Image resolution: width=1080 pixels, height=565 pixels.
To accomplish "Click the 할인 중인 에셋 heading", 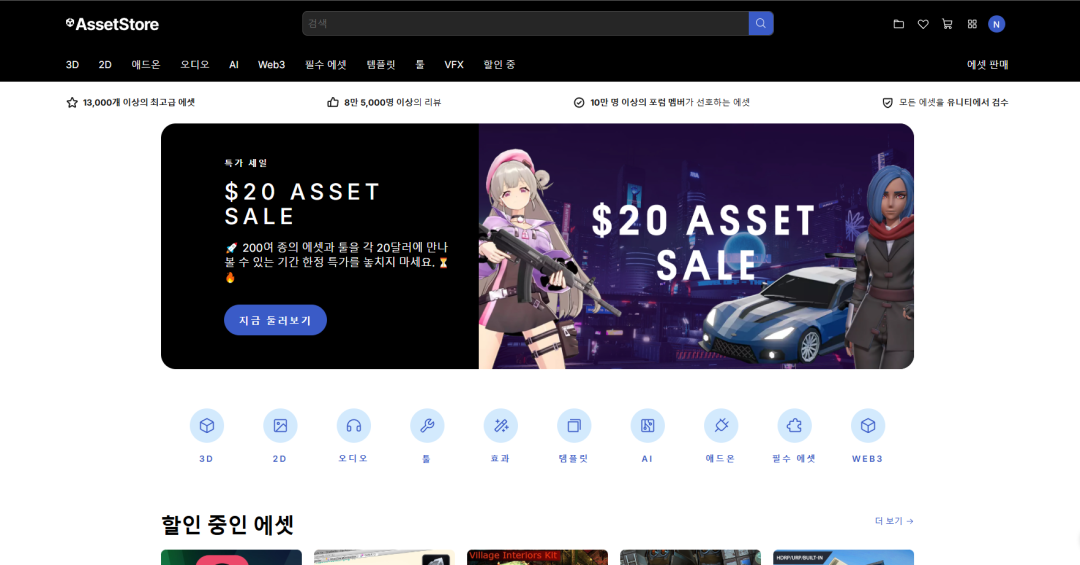I will click(x=228, y=524).
